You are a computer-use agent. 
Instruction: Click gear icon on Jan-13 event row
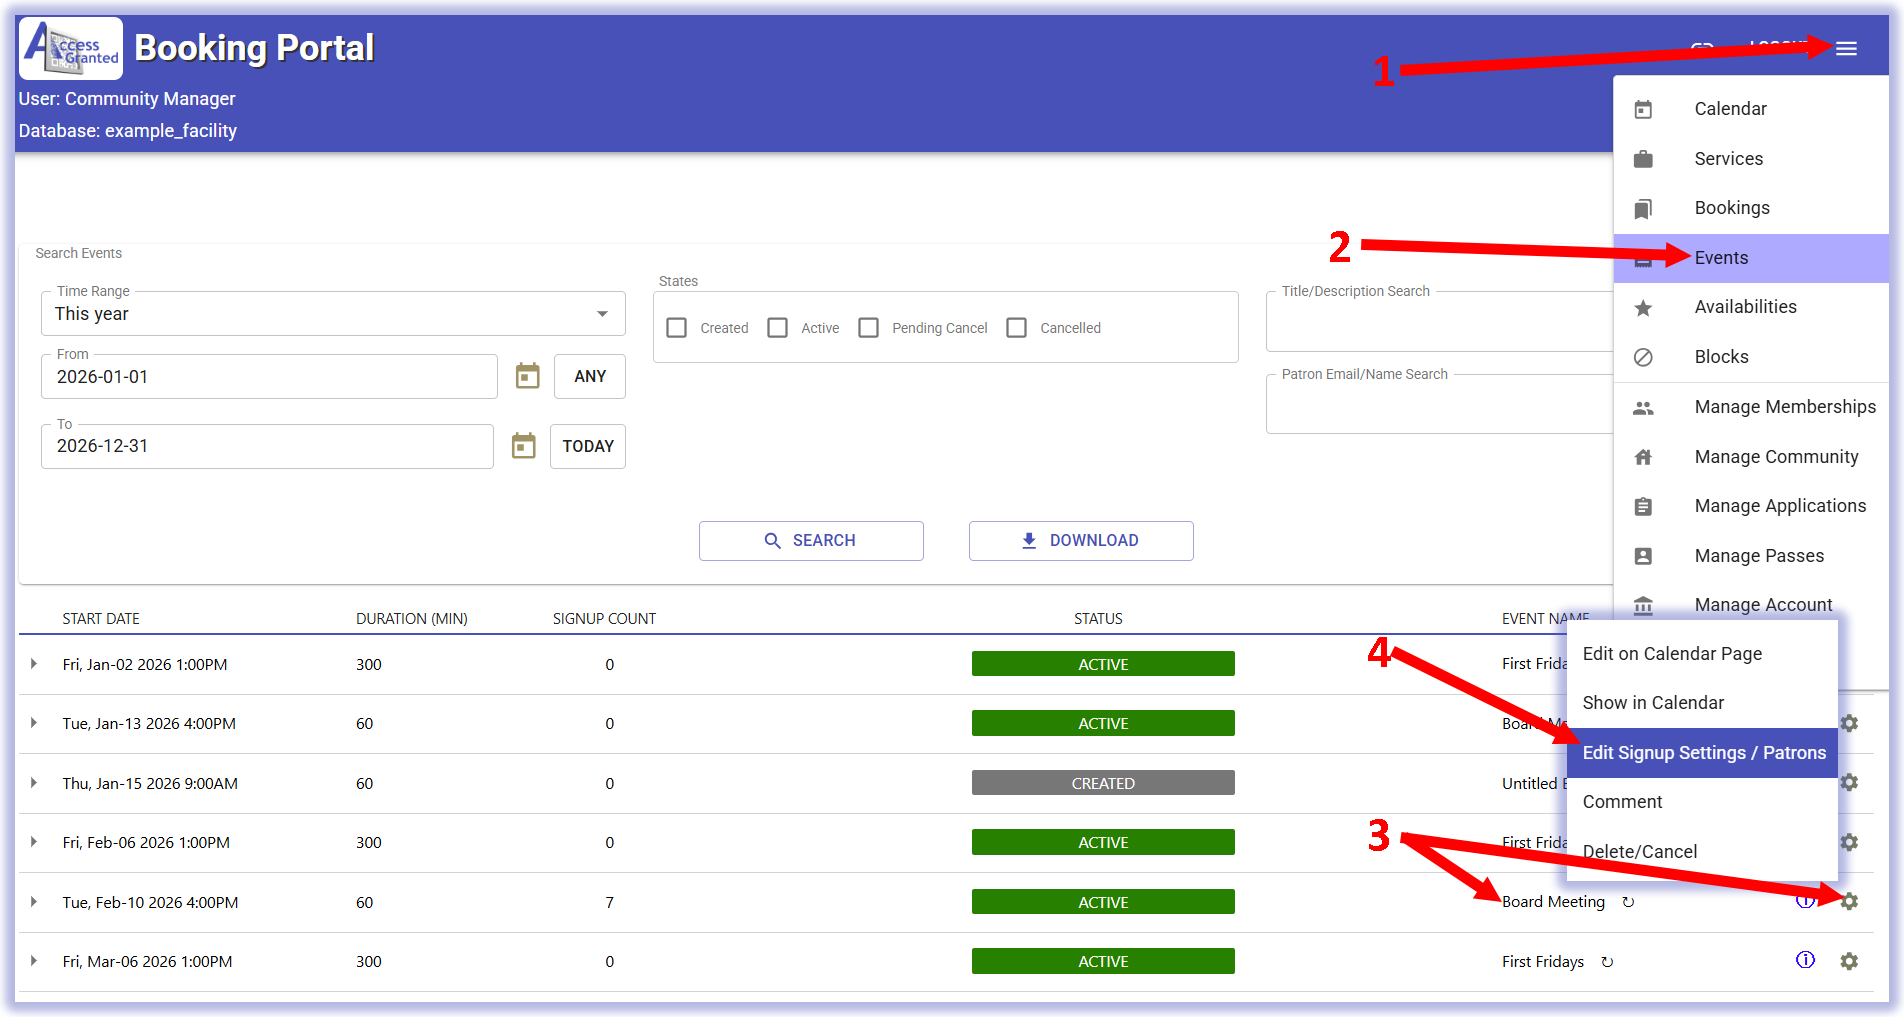coord(1849,723)
